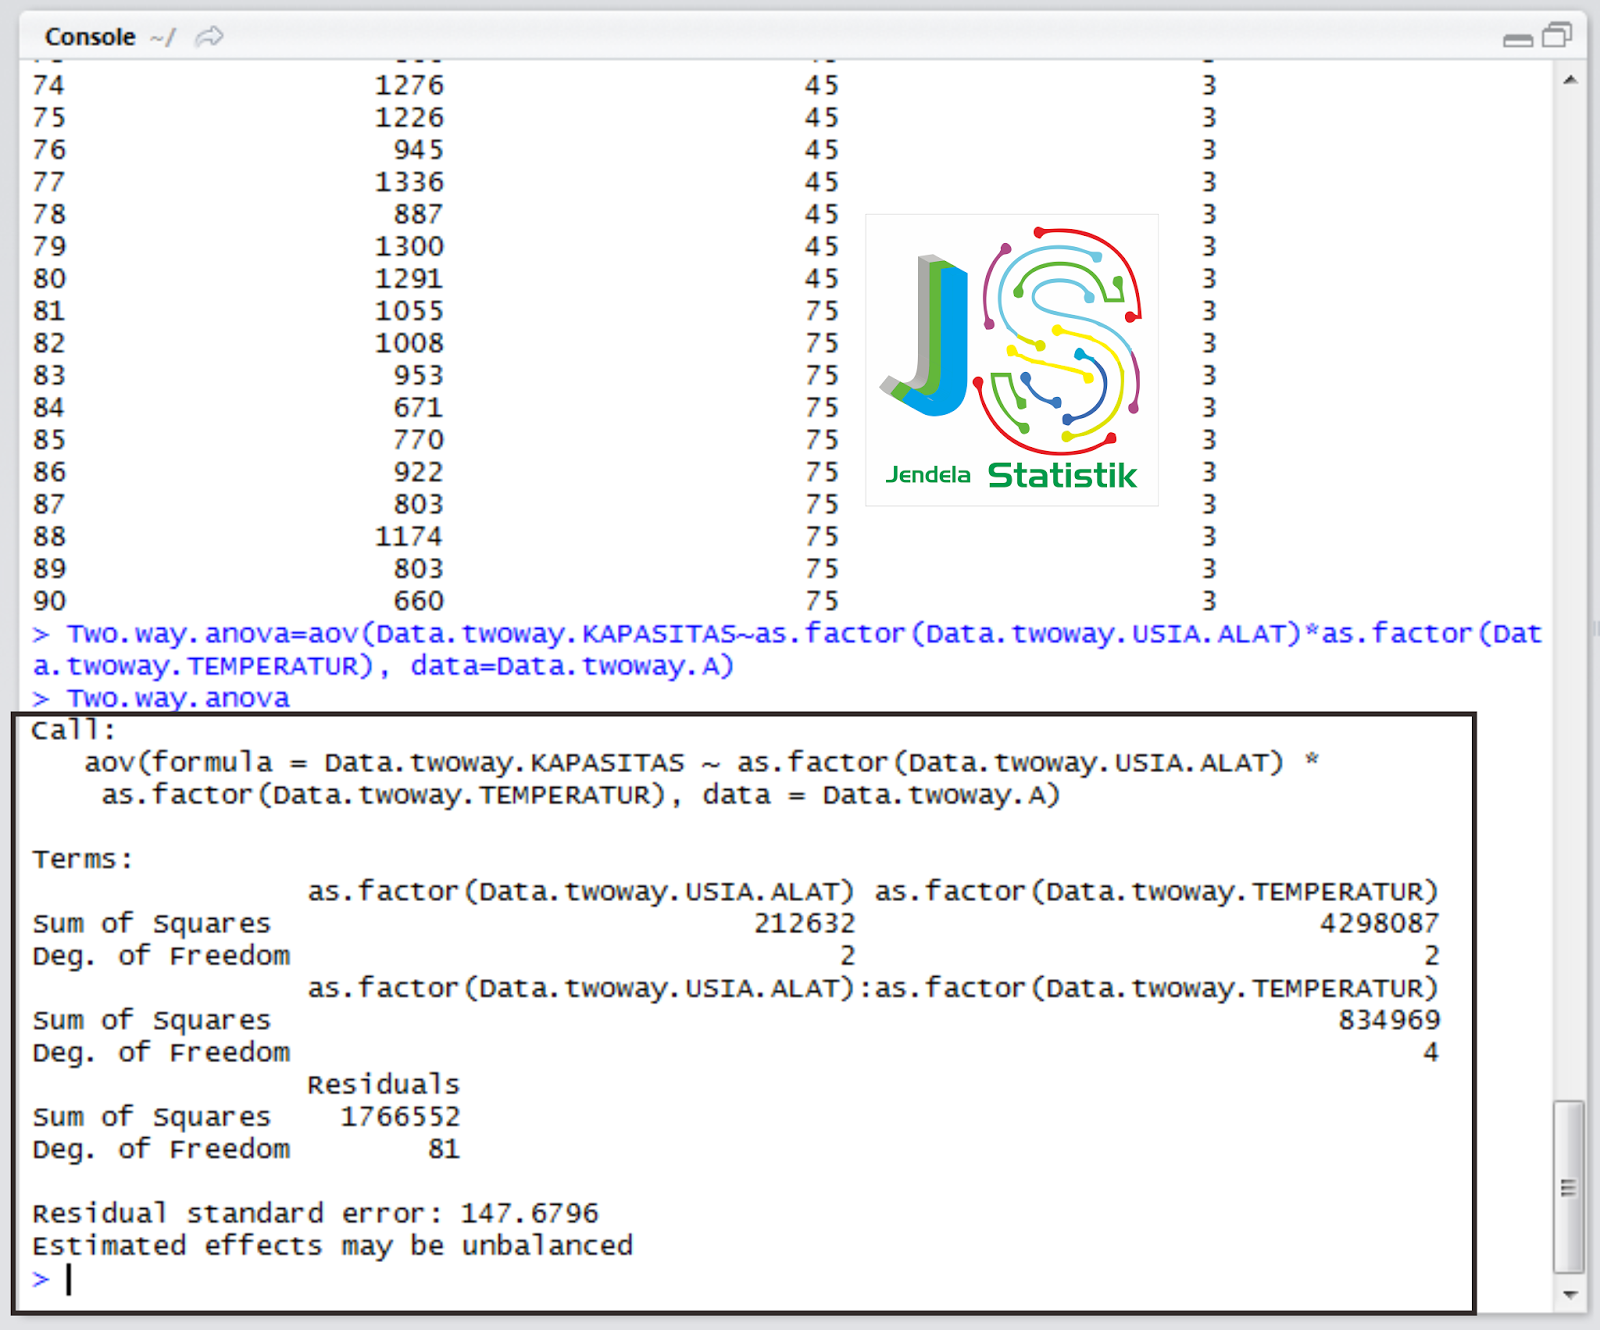Click the Residuals degrees of freedom value 81
Viewport: 1600px width, 1330px height.
(x=444, y=1149)
